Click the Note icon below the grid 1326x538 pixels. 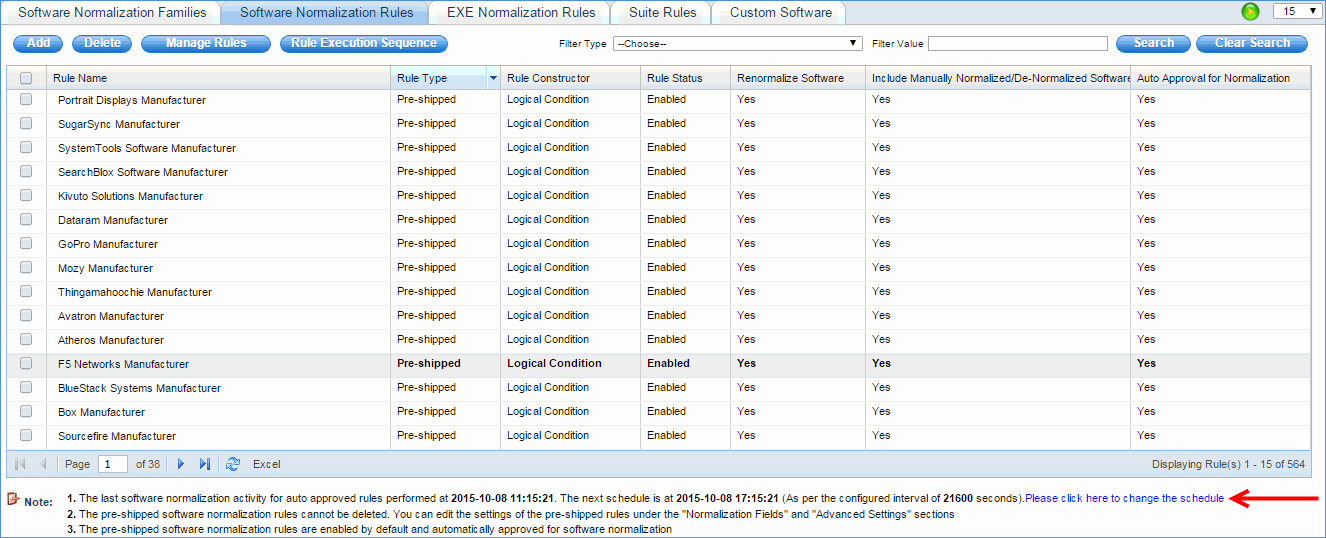(13, 500)
